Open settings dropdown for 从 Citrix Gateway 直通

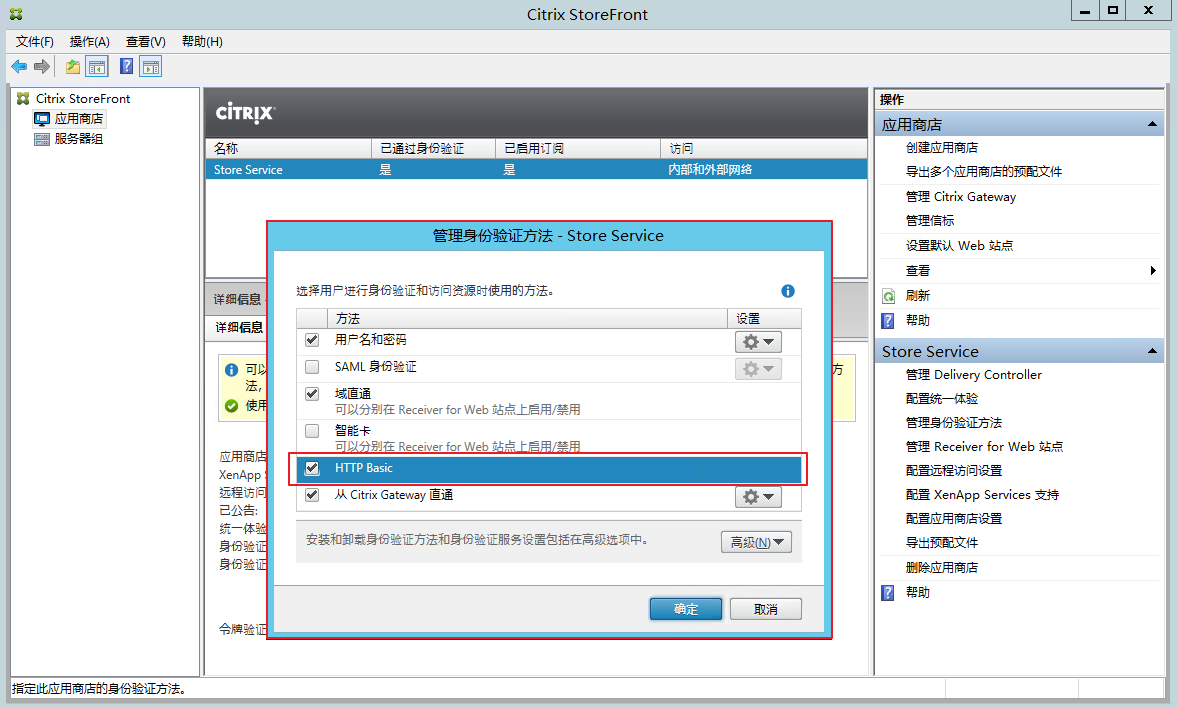[758, 496]
